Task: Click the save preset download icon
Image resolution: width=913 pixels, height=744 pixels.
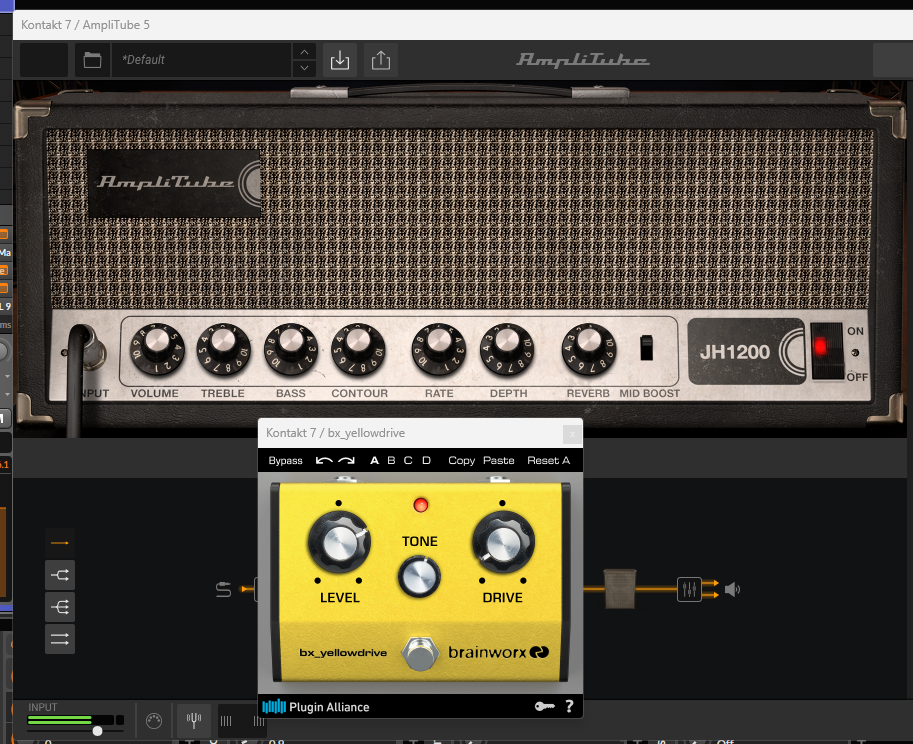Action: click(x=340, y=60)
